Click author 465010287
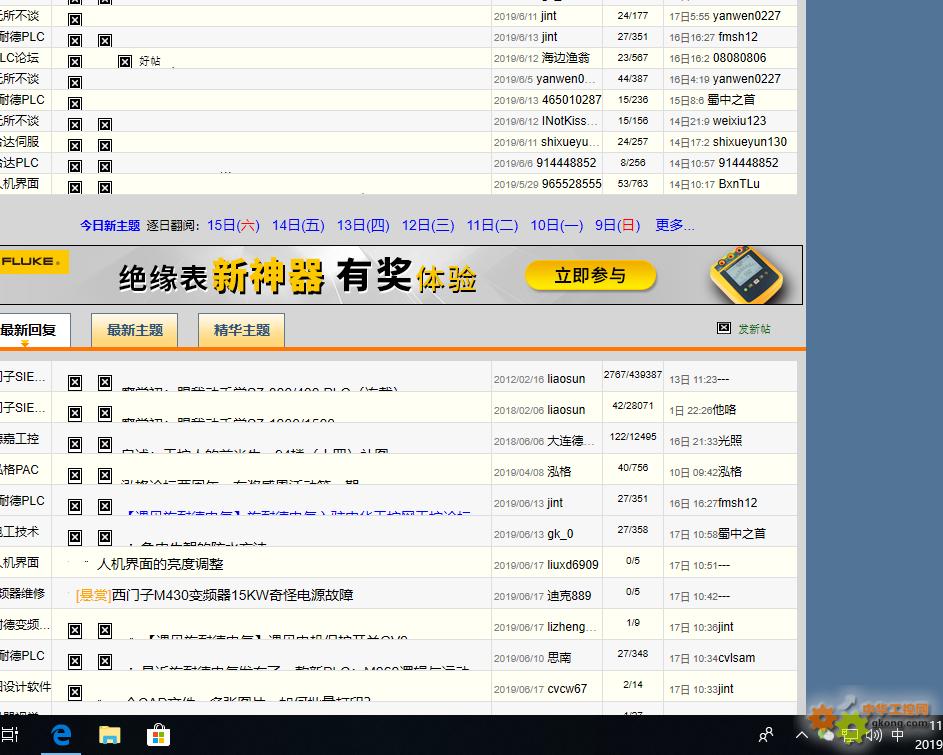 pyautogui.click(x=571, y=100)
